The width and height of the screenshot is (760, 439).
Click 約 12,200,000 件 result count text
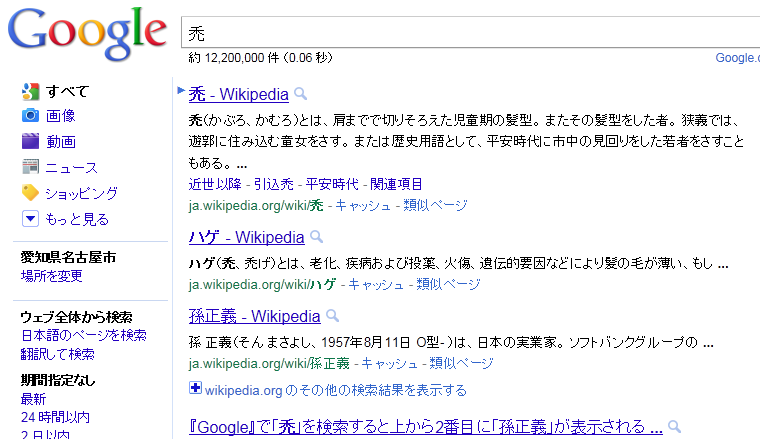(x=234, y=58)
